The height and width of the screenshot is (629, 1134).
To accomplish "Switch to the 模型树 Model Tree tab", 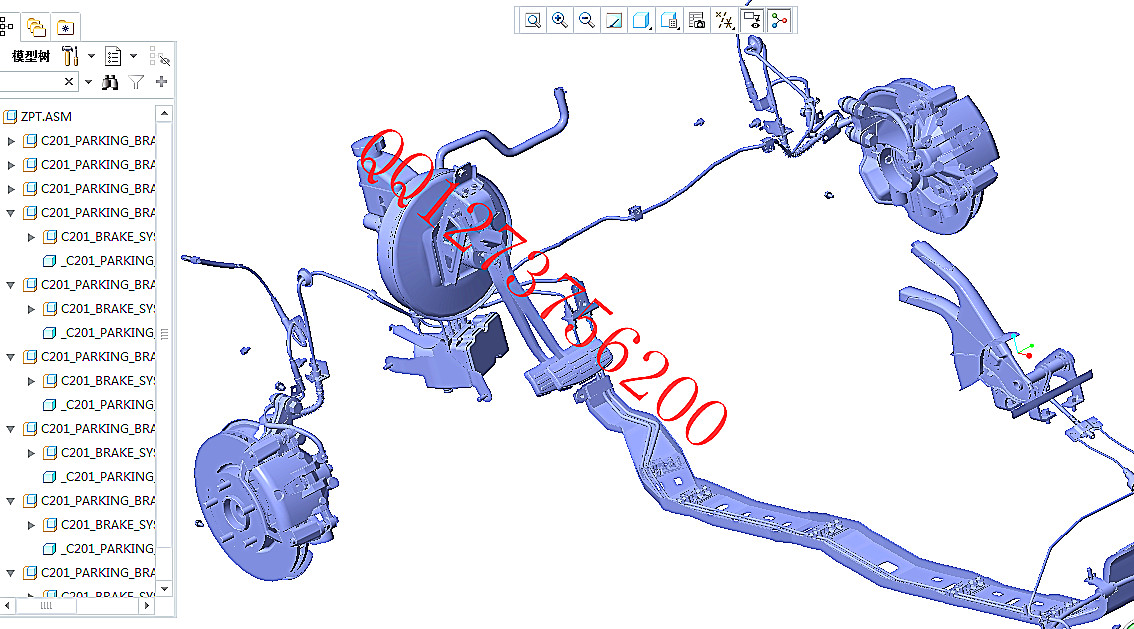I will pos(8,26).
